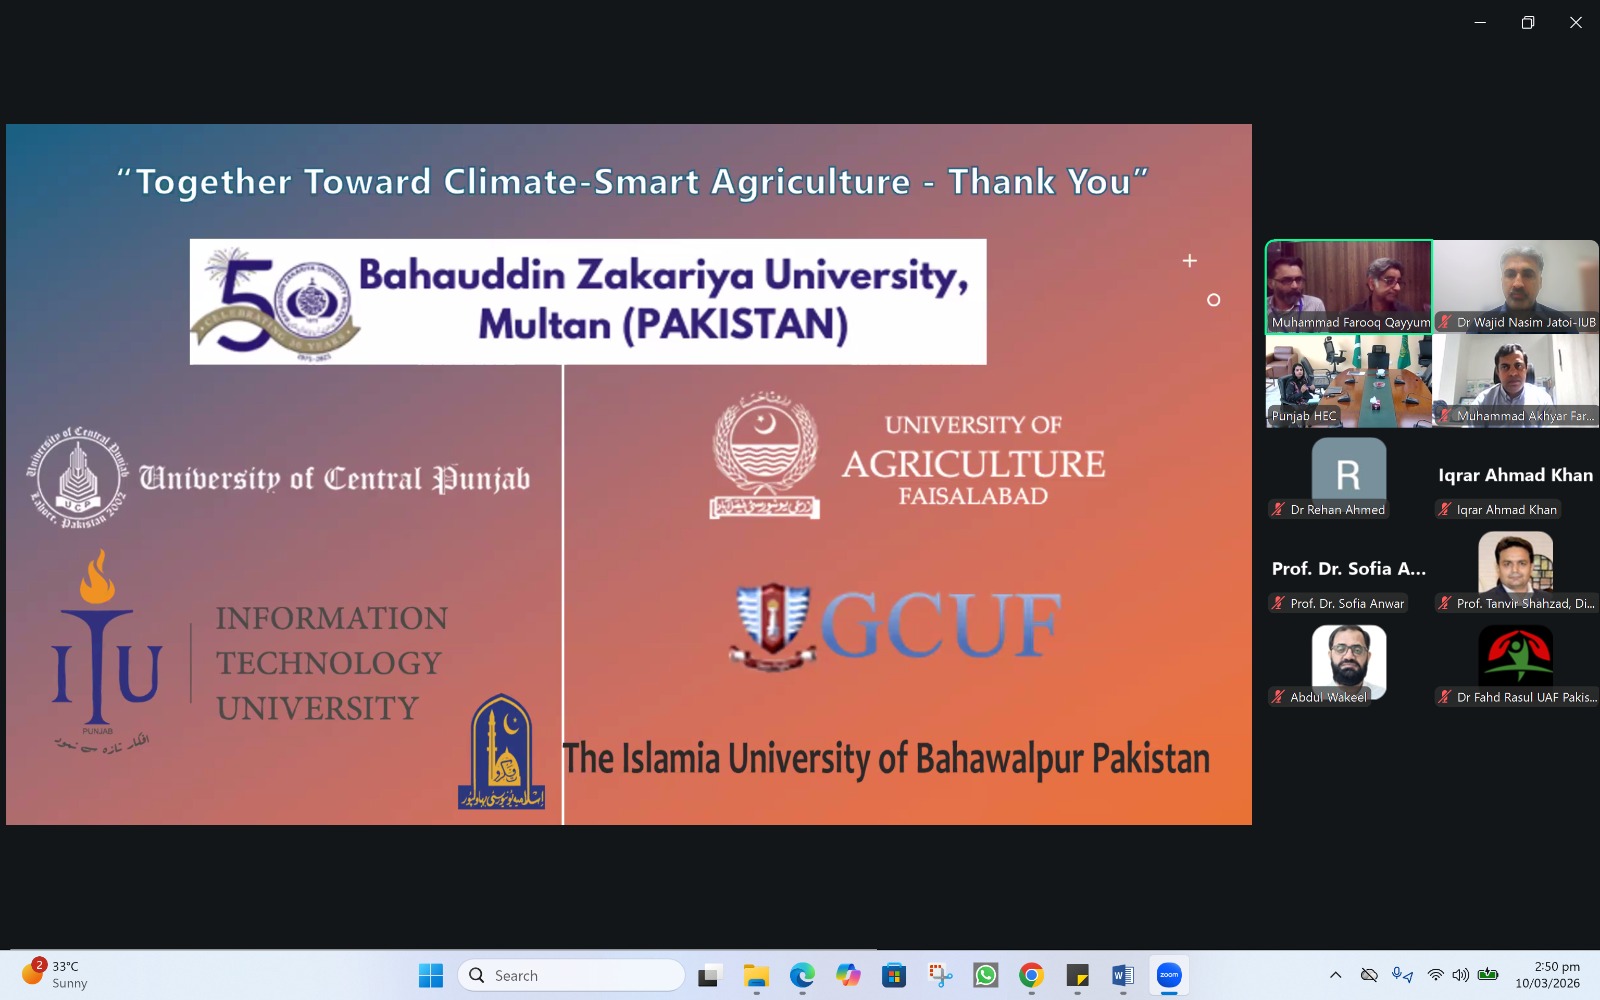The width and height of the screenshot is (1600, 1000).
Task: Click the shared slide presentation area
Action: click(628, 474)
